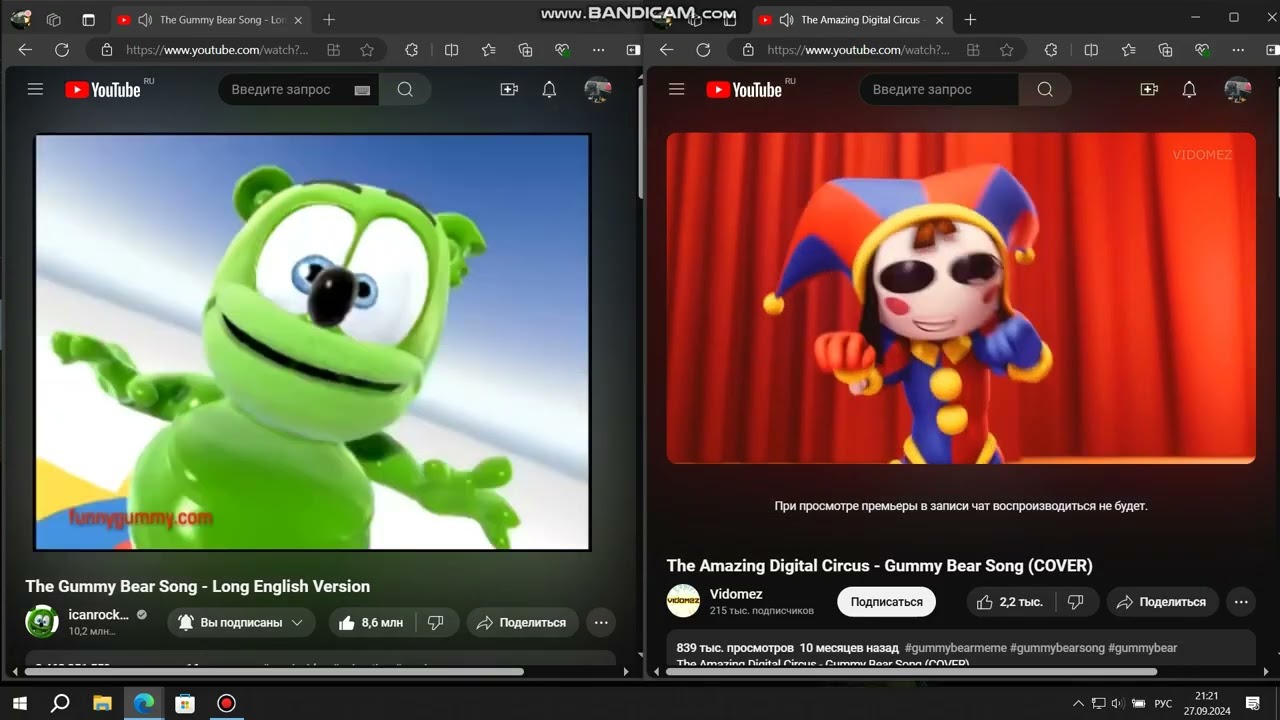The width and height of the screenshot is (1280, 720).
Task: Open browser settings ellipsis in left window
Action: click(x=598, y=50)
